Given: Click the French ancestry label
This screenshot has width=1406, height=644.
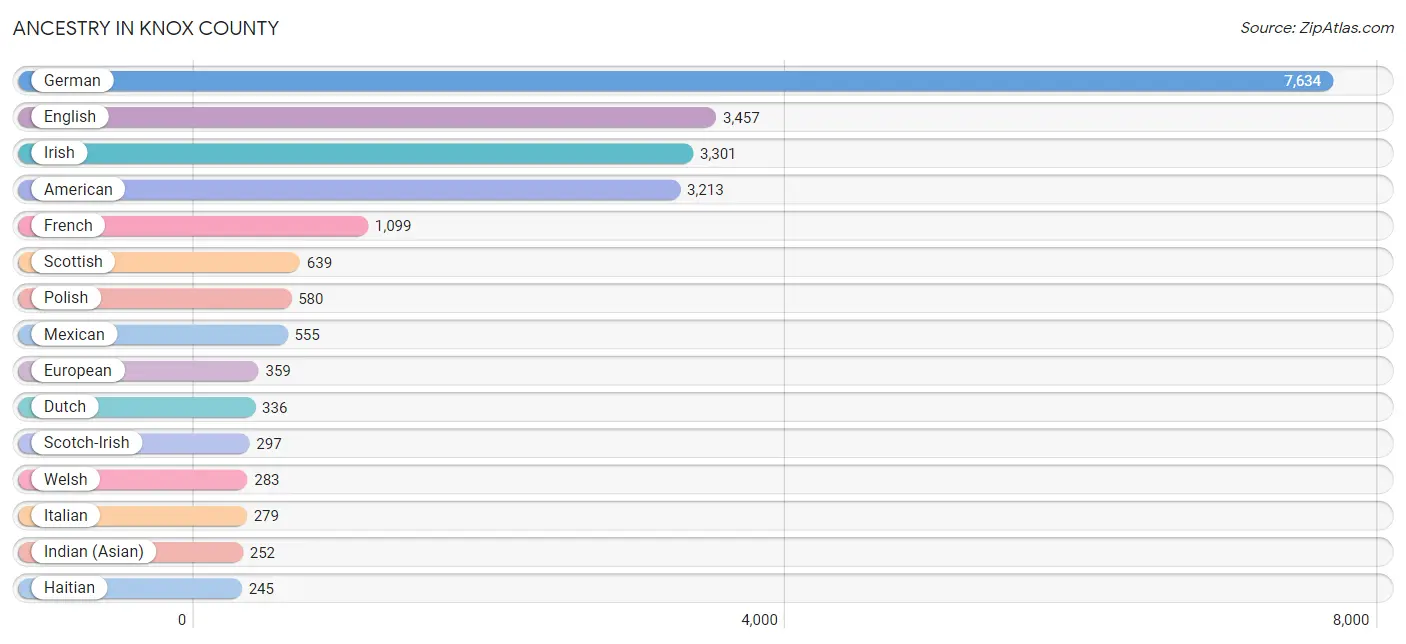Looking at the screenshot, I should (x=68, y=226).
